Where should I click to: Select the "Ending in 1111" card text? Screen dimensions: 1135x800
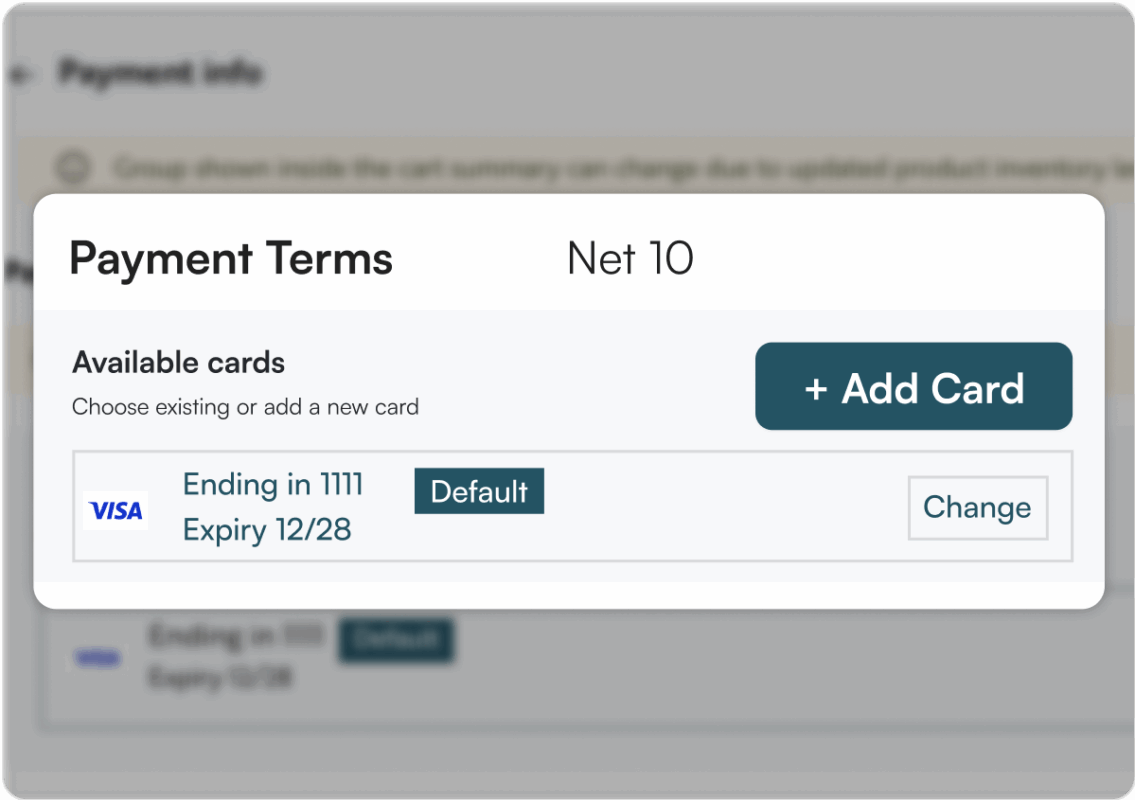[273, 485]
